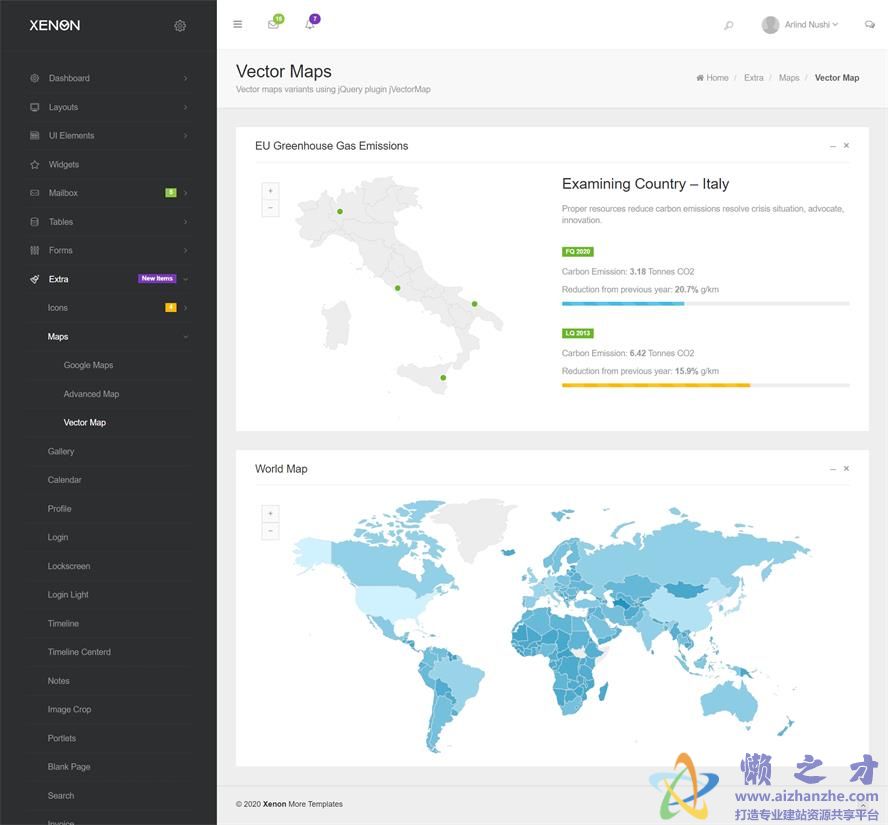This screenshot has width=888, height=825.
Task: Click the blue FQ 2020 progress bar
Action: (623, 303)
